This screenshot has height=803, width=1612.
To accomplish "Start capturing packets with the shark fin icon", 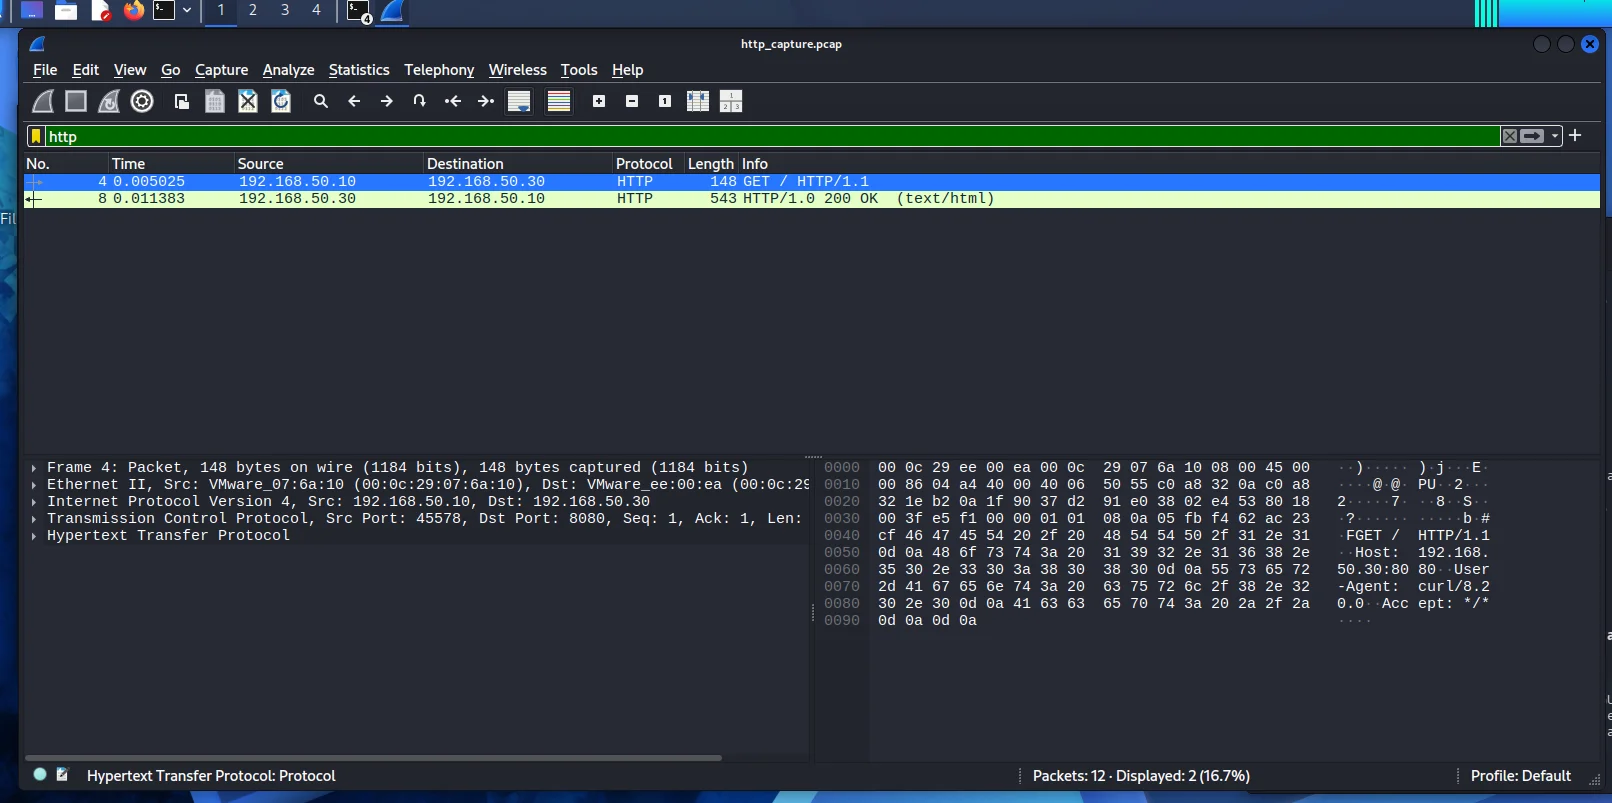I will 43,101.
